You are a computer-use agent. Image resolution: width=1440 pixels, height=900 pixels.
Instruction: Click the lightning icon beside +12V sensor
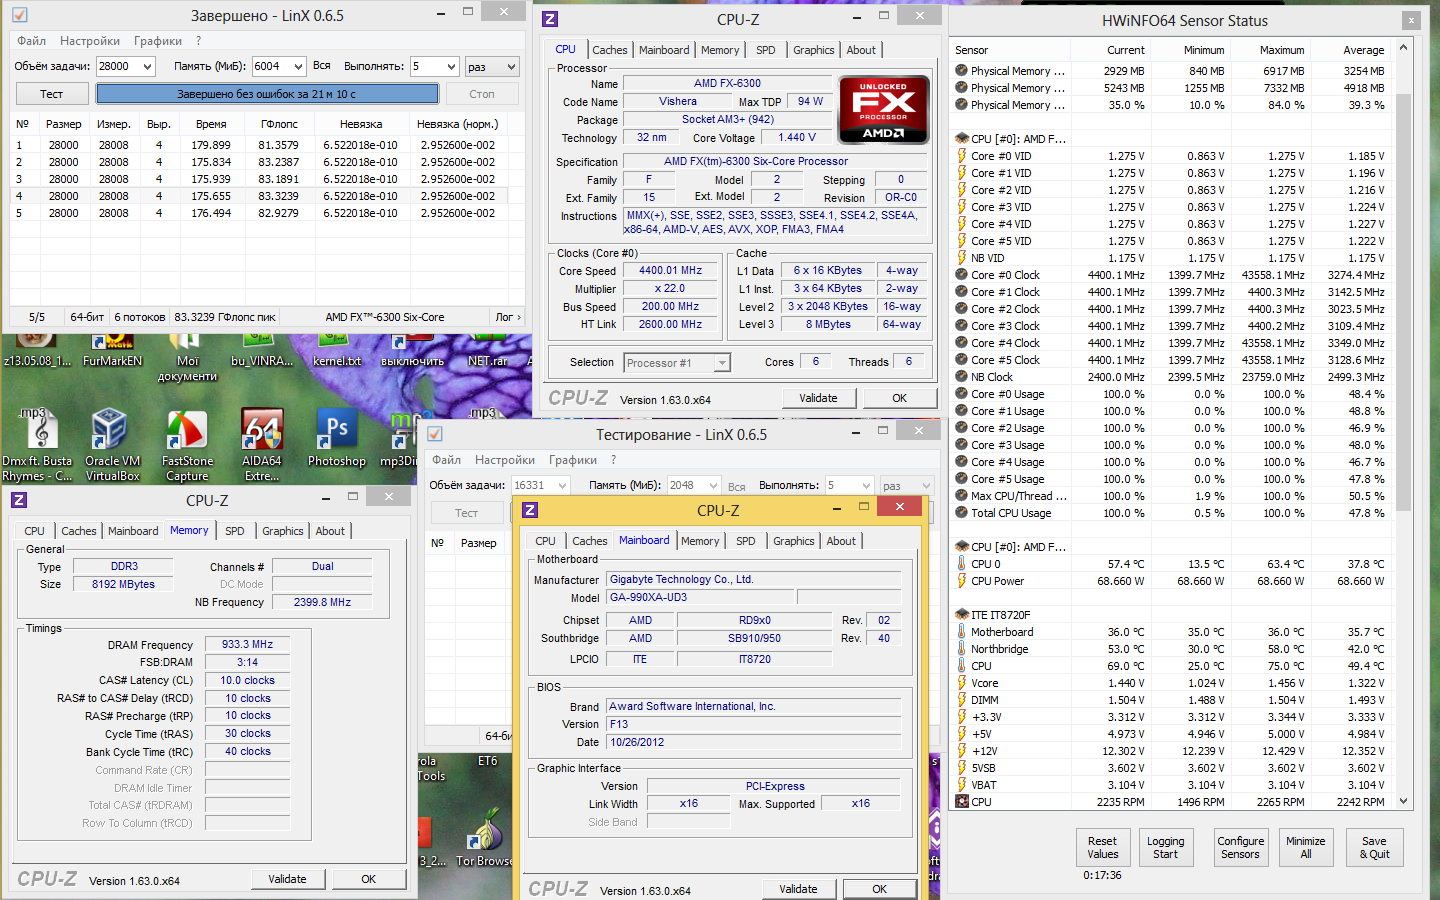pyautogui.click(x=962, y=751)
